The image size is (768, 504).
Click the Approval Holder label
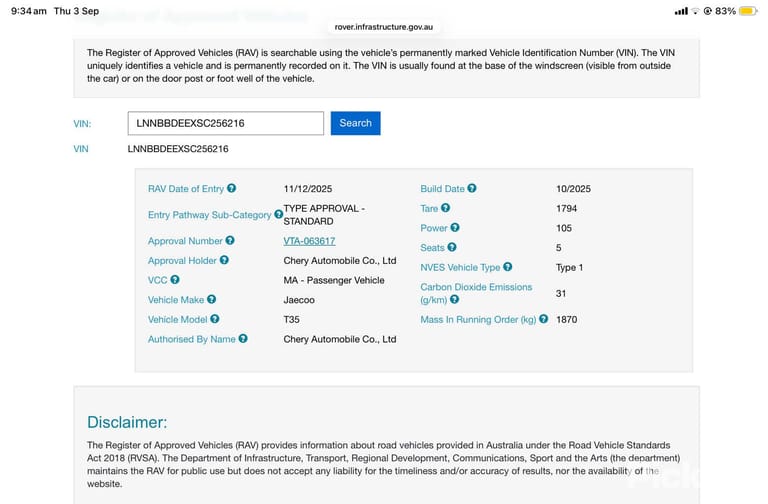coord(182,261)
